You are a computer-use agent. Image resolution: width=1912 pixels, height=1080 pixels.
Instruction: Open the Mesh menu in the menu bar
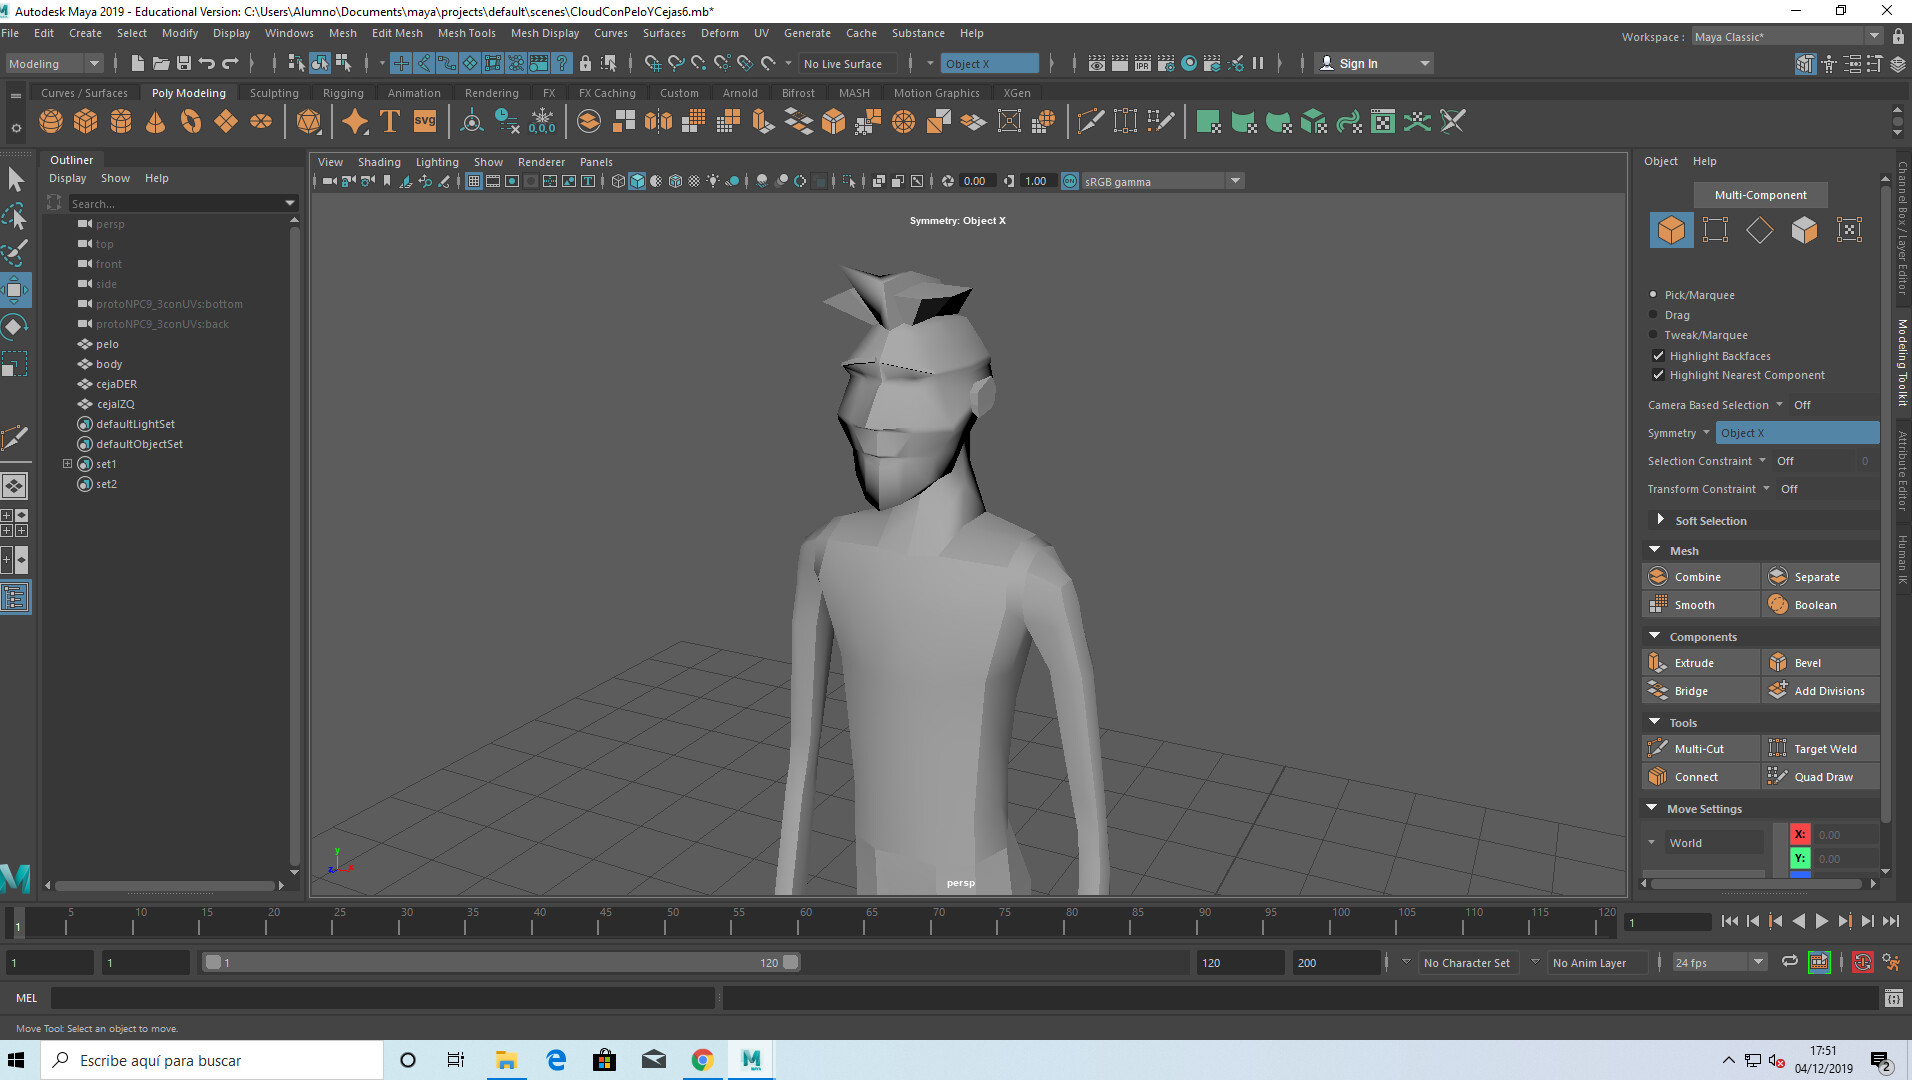(343, 33)
